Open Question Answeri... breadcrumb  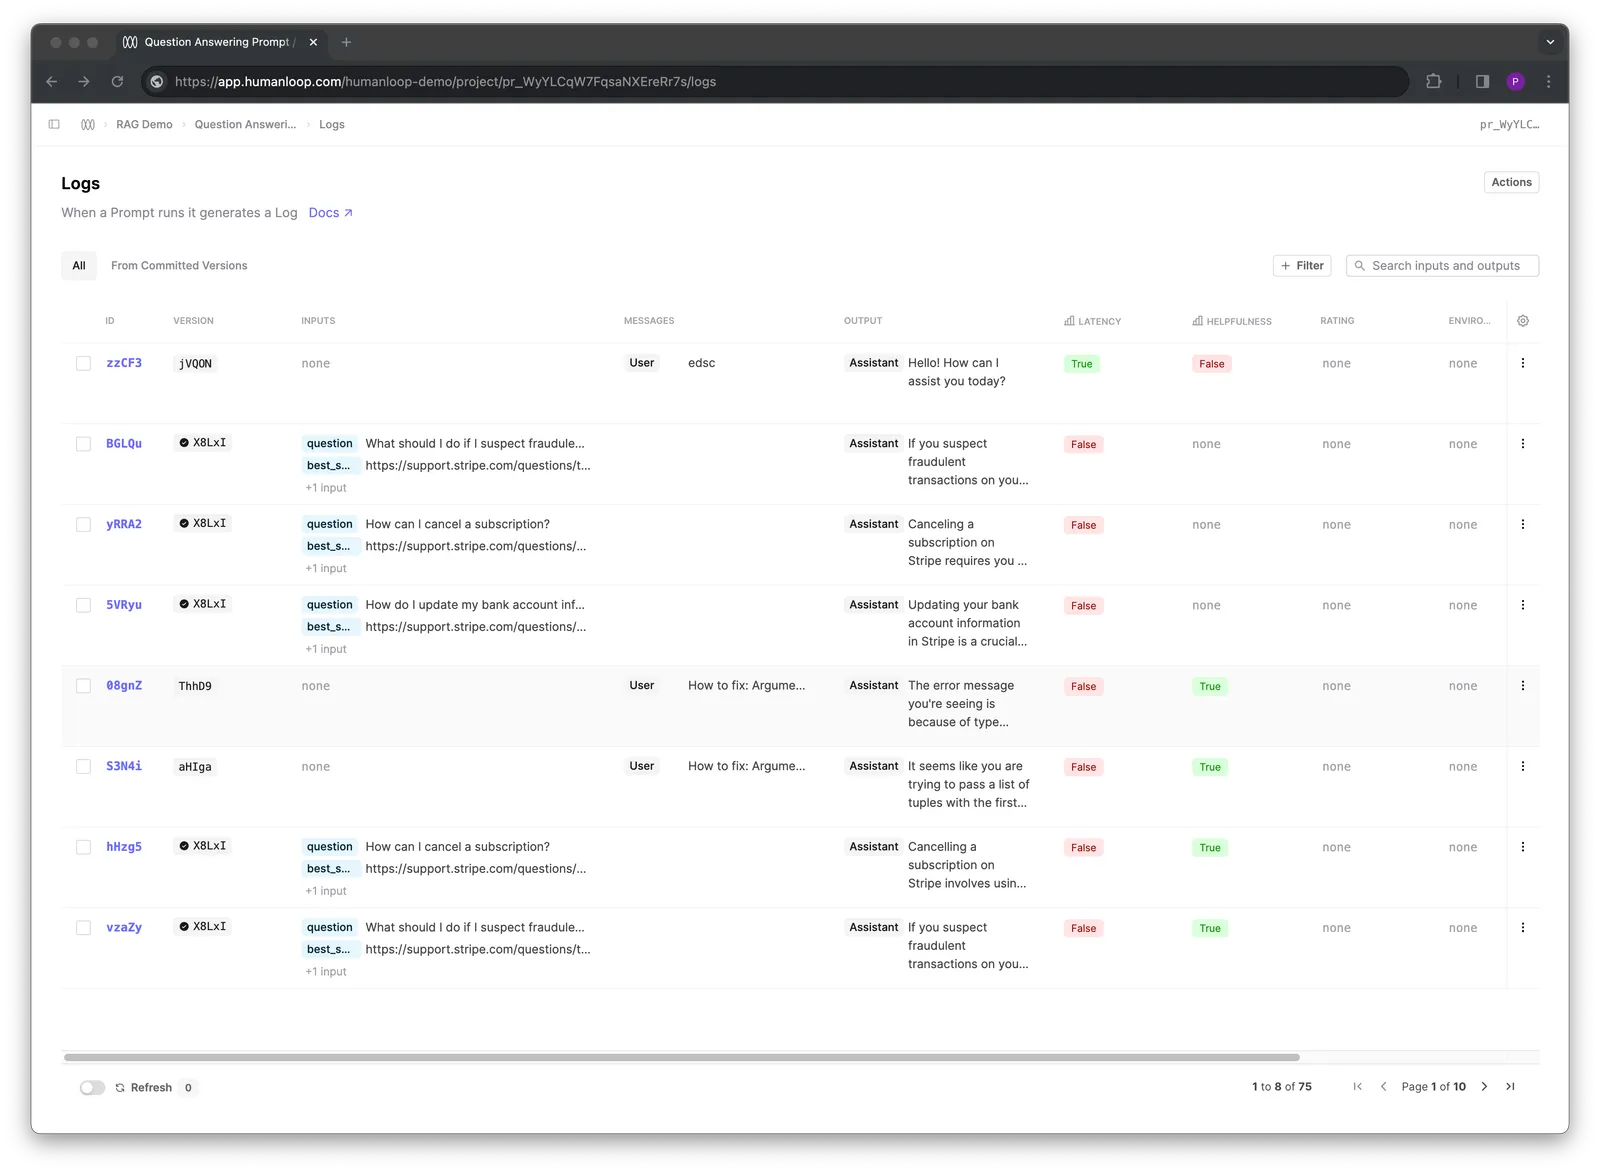pyautogui.click(x=245, y=125)
